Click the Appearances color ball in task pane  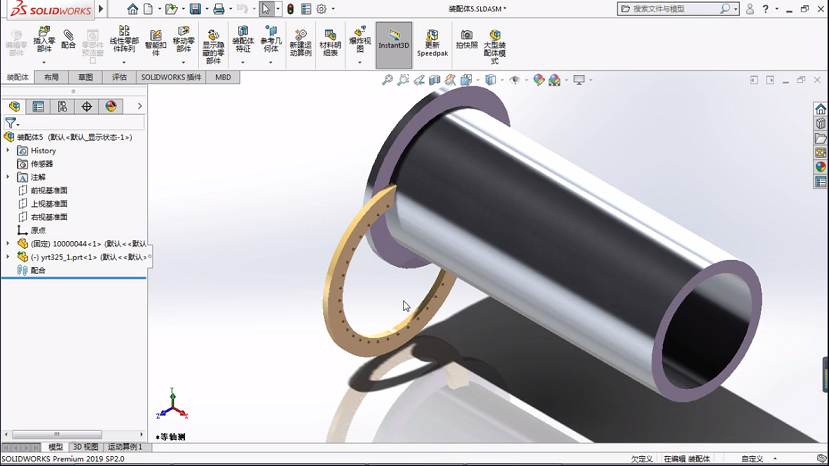tap(820, 167)
